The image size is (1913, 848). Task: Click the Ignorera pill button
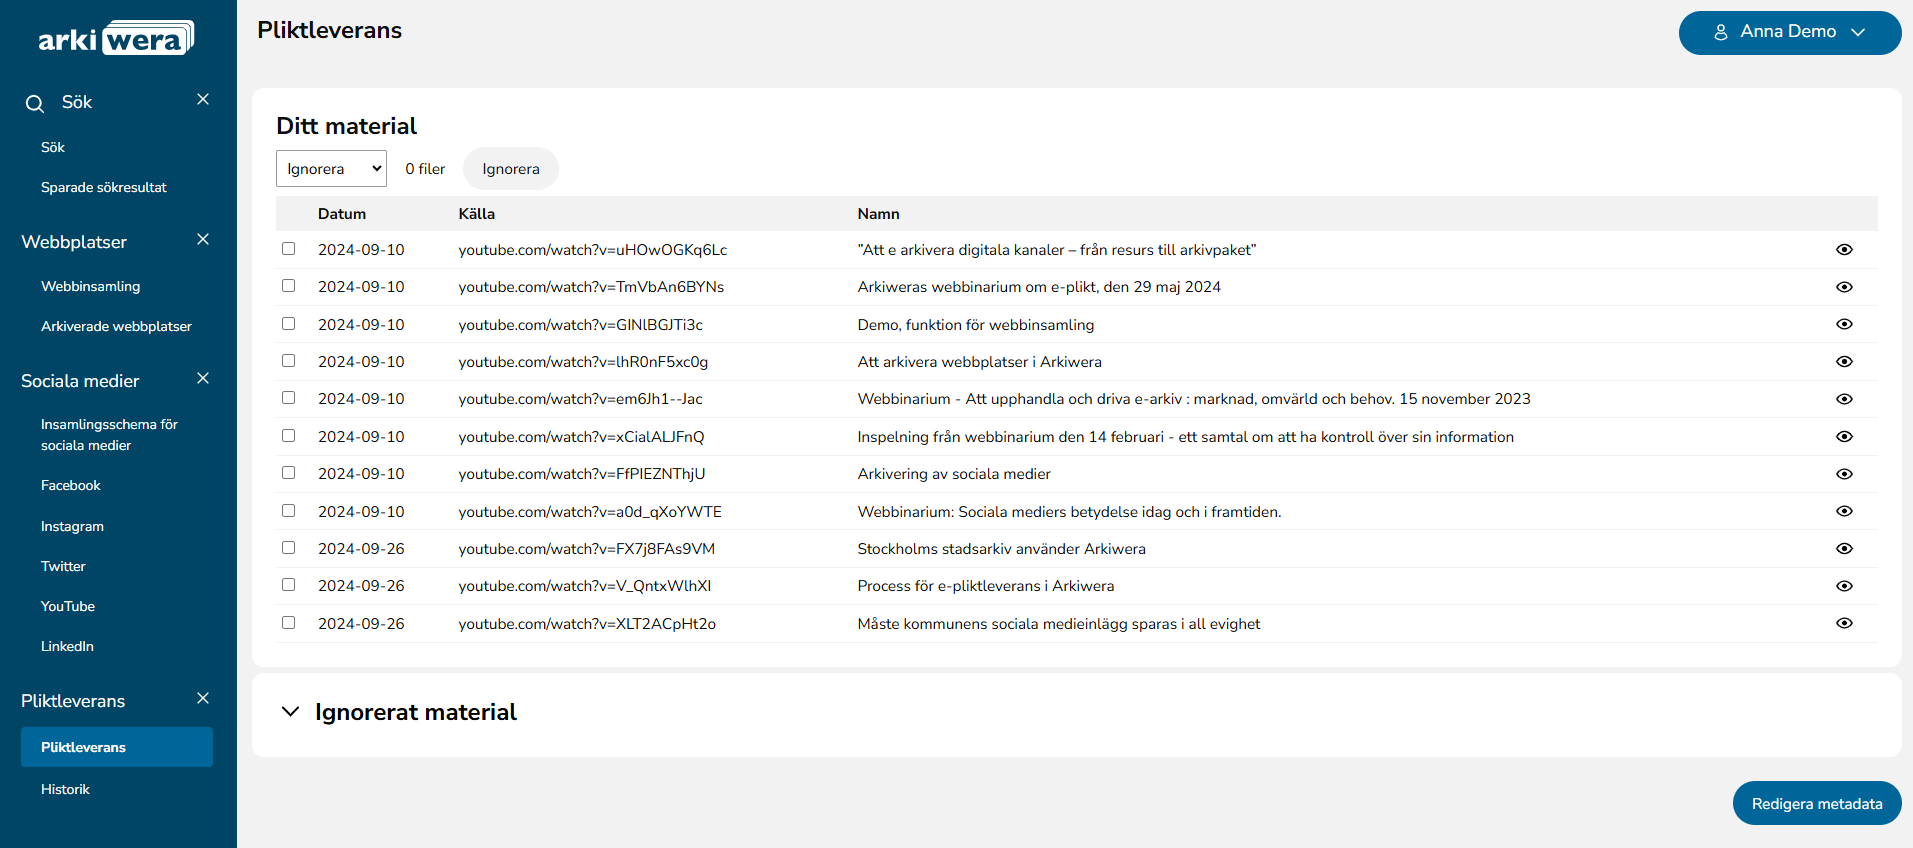pos(510,169)
